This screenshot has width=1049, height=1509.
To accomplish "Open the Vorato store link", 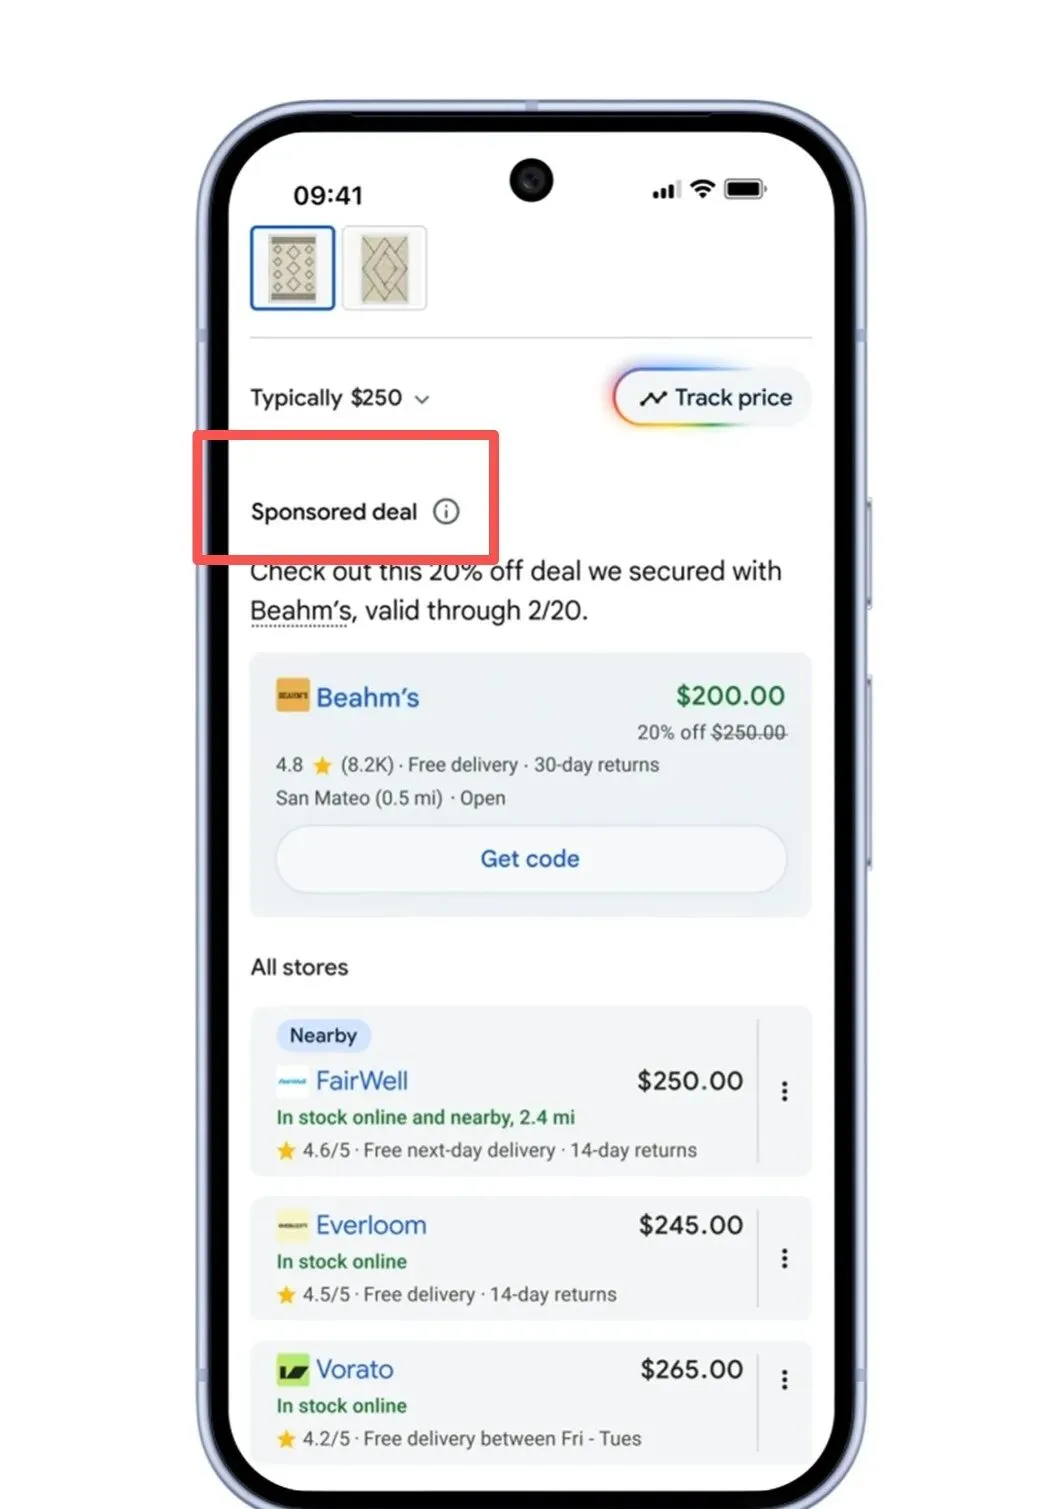I will [x=355, y=1369].
